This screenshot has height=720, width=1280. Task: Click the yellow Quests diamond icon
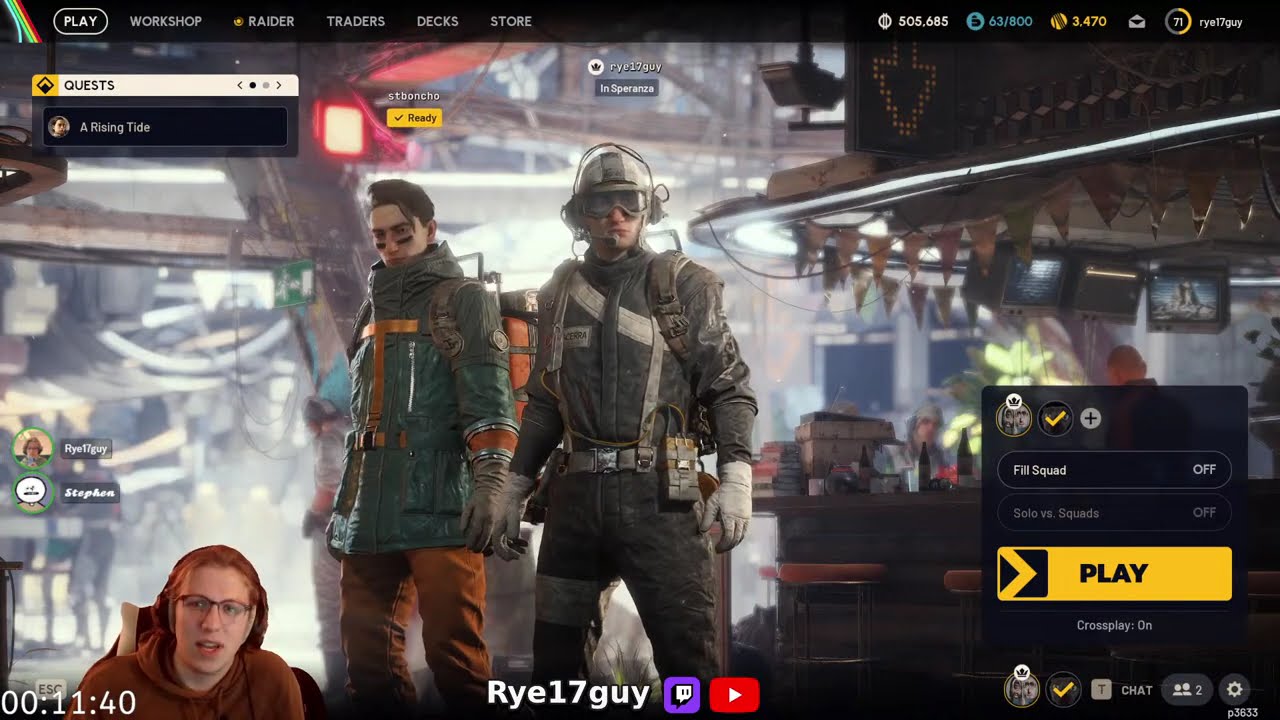[44, 85]
